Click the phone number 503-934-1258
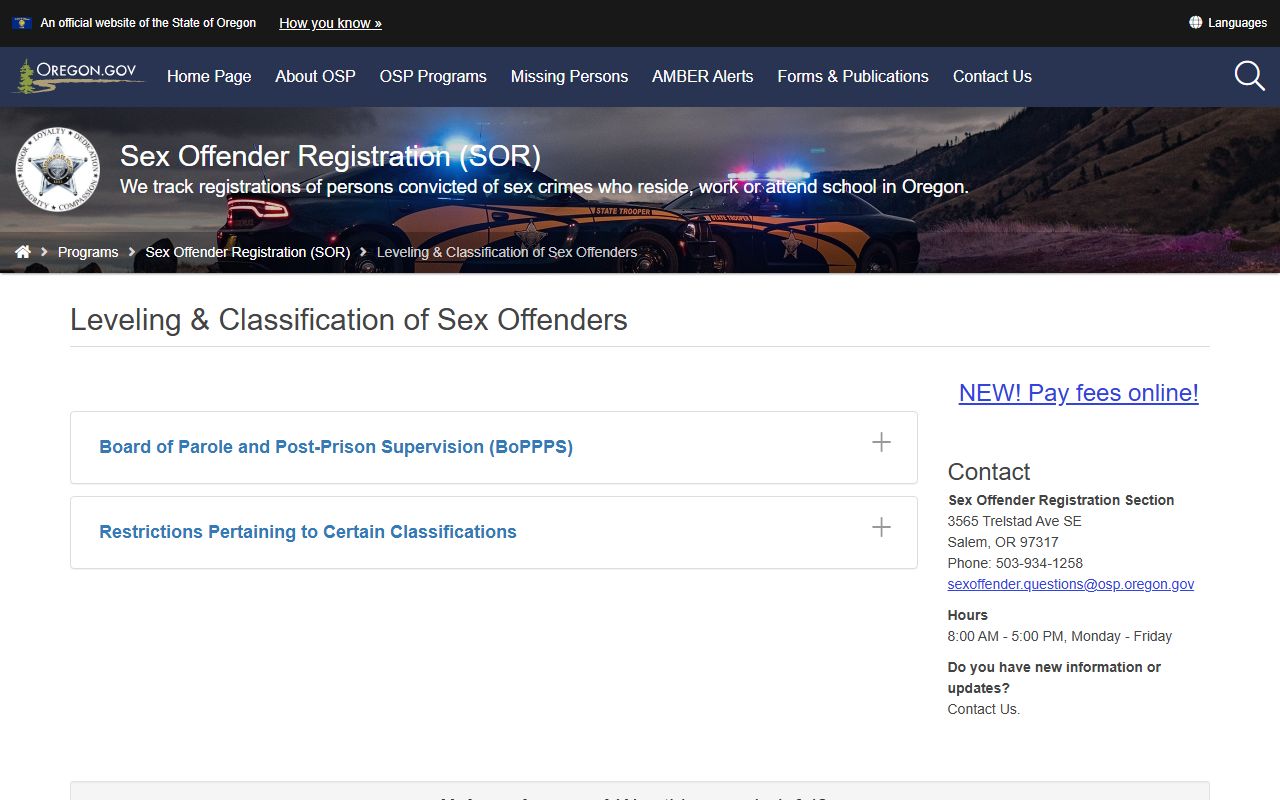The height and width of the screenshot is (800, 1280). 1039,563
